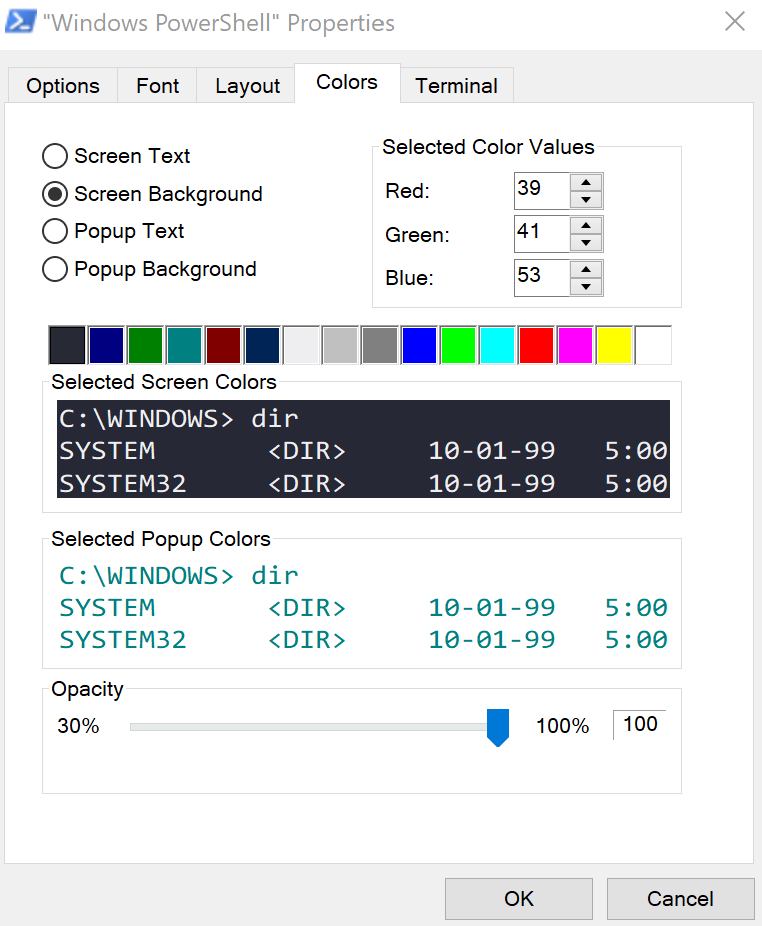
Task: Open the Font tab
Action: pos(157,85)
